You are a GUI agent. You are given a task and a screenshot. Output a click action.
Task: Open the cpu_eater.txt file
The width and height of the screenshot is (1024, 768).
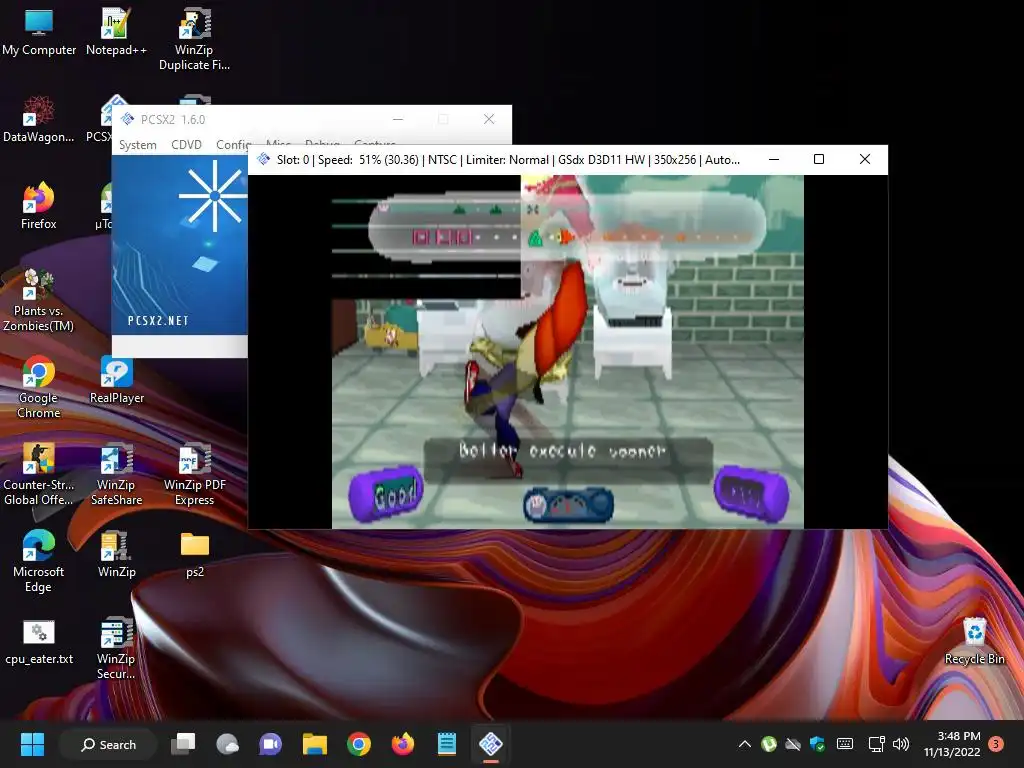(39, 641)
